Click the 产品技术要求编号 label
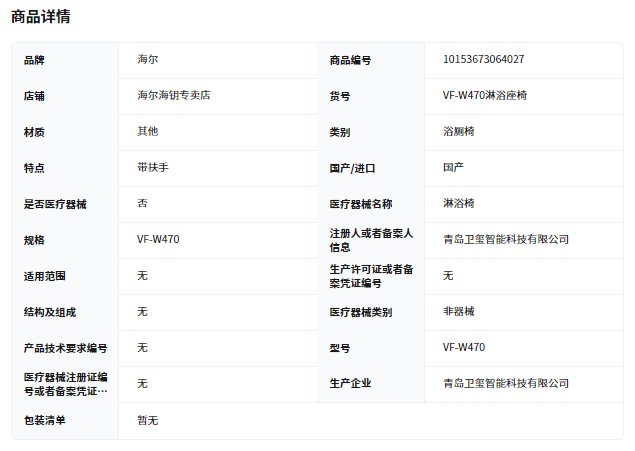635x451 pixels. (x=66, y=349)
